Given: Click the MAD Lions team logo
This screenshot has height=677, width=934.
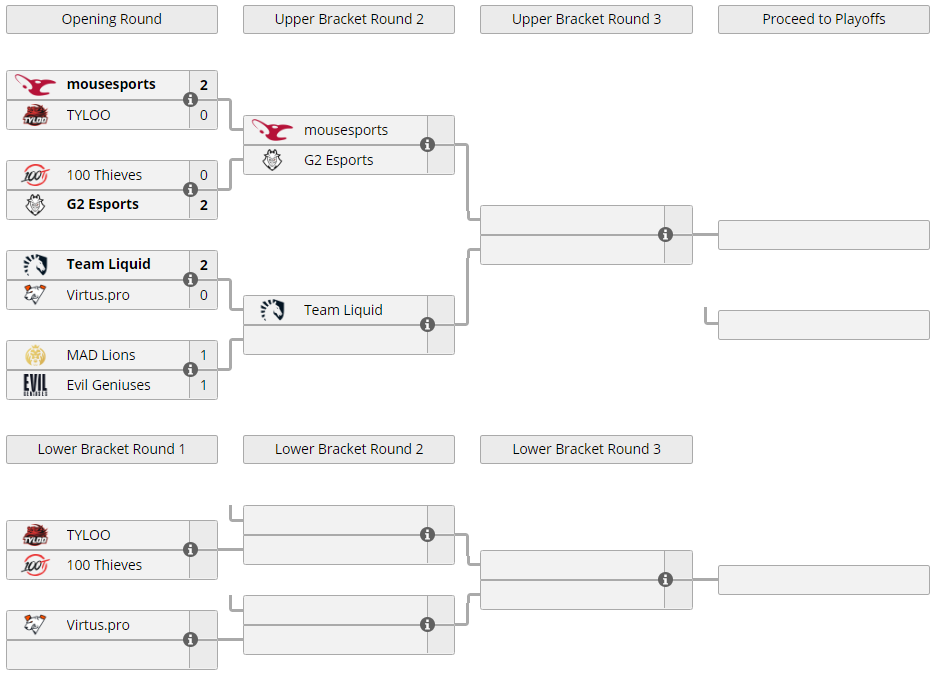Looking at the screenshot, I should tap(35, 355).
